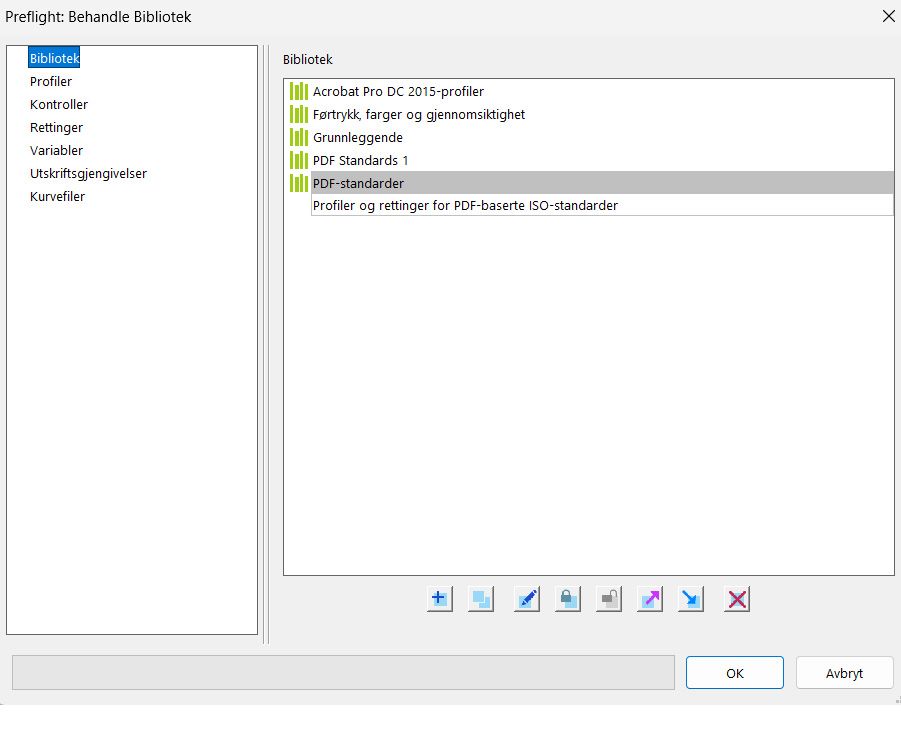Click the lock library padlock icon
The height and width of the screenshot is (756, 901).
tap(568, 599)
